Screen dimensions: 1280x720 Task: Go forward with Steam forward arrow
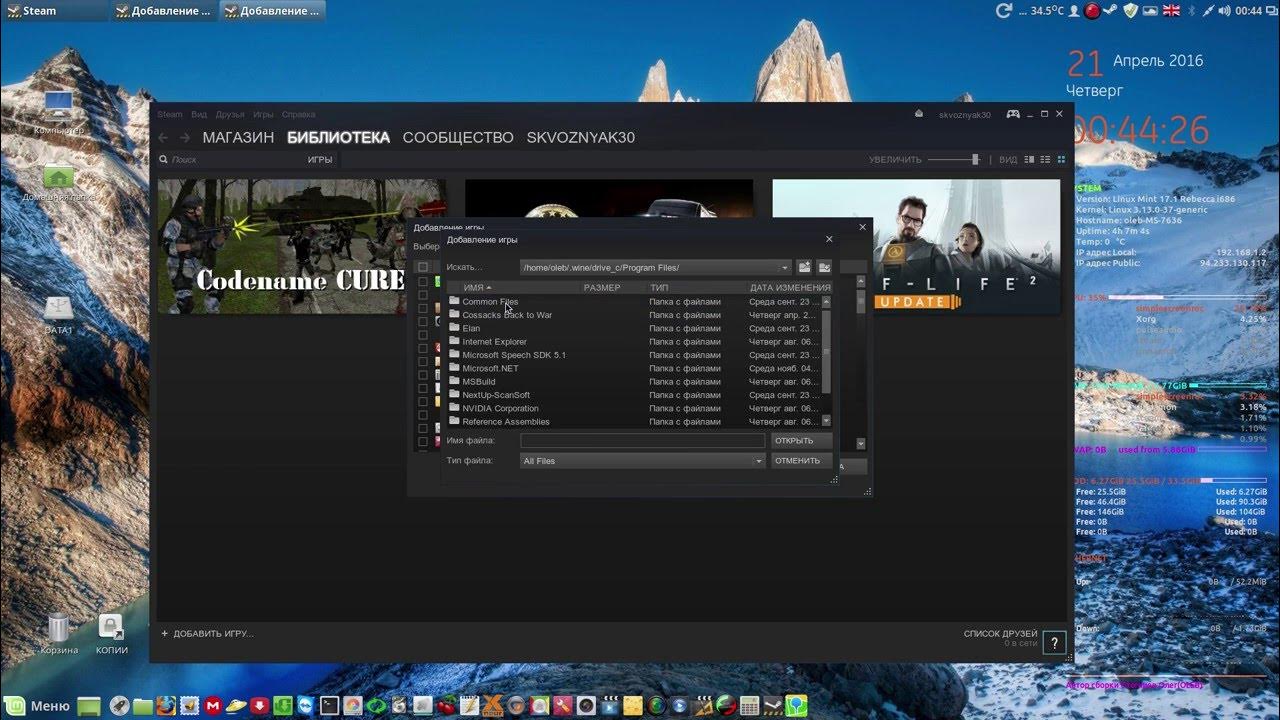click(185, 138)
